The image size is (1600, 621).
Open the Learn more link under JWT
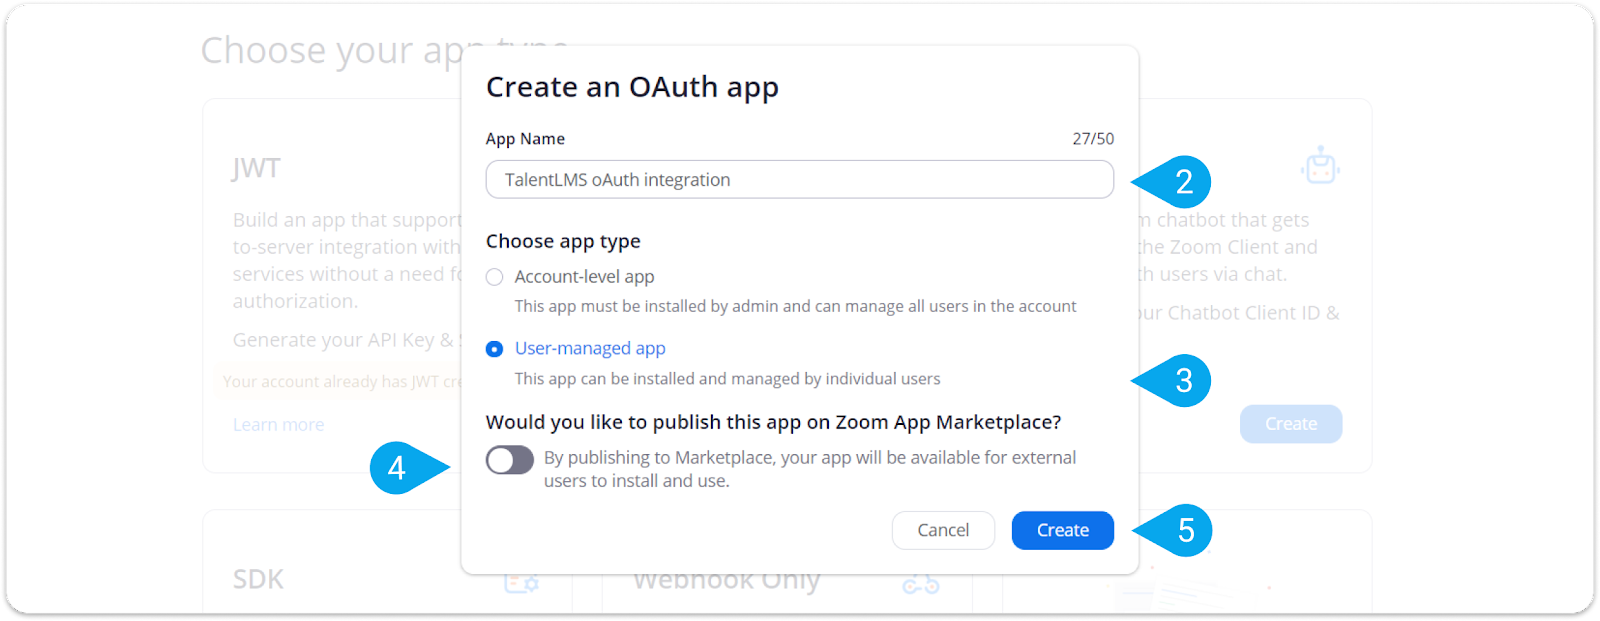click(x=278, y=425)
